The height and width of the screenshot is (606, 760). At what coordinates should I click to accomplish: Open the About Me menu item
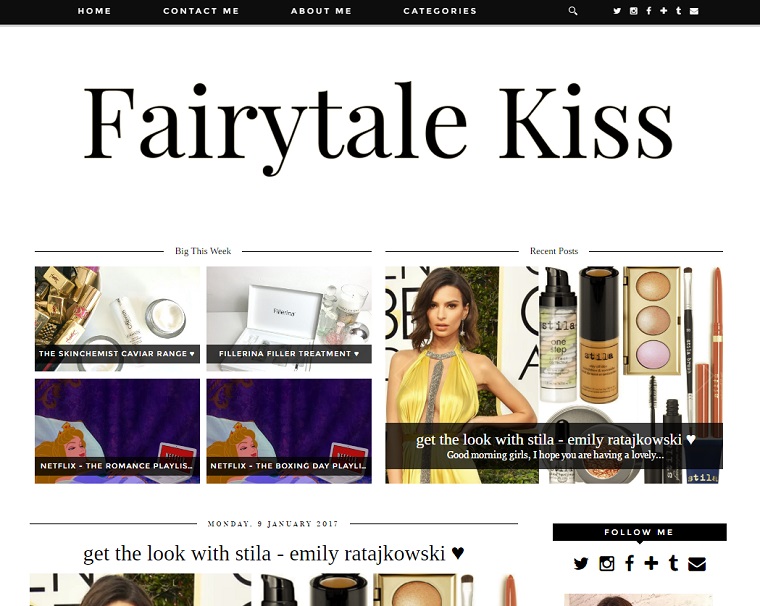coord(321,11)
